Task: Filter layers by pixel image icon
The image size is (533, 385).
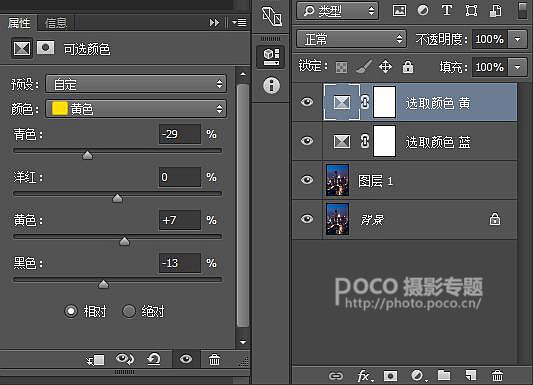Action: click(399, 11)
